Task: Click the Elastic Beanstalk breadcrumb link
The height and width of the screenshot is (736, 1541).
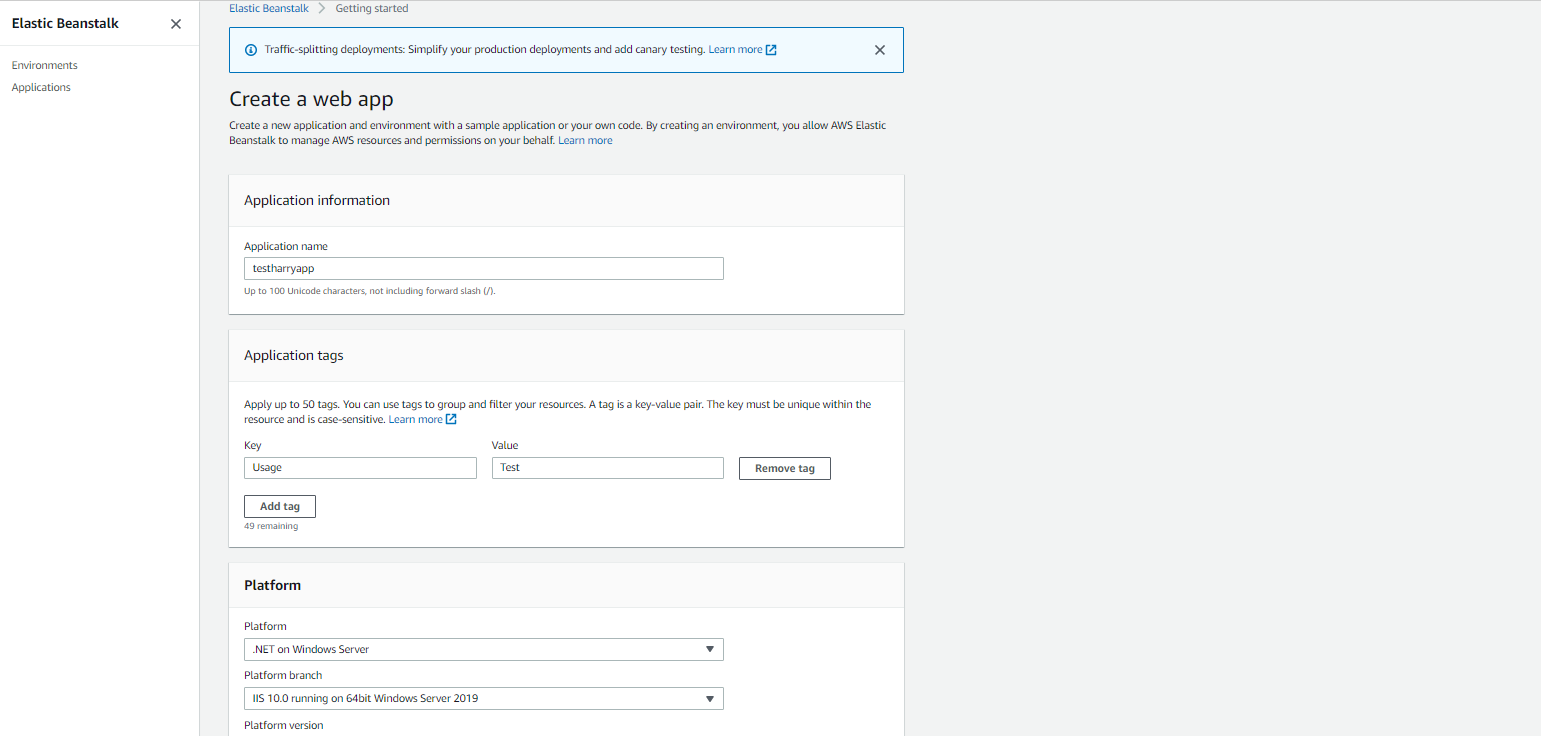Action: pyautogui.click(x=269, y=8)
